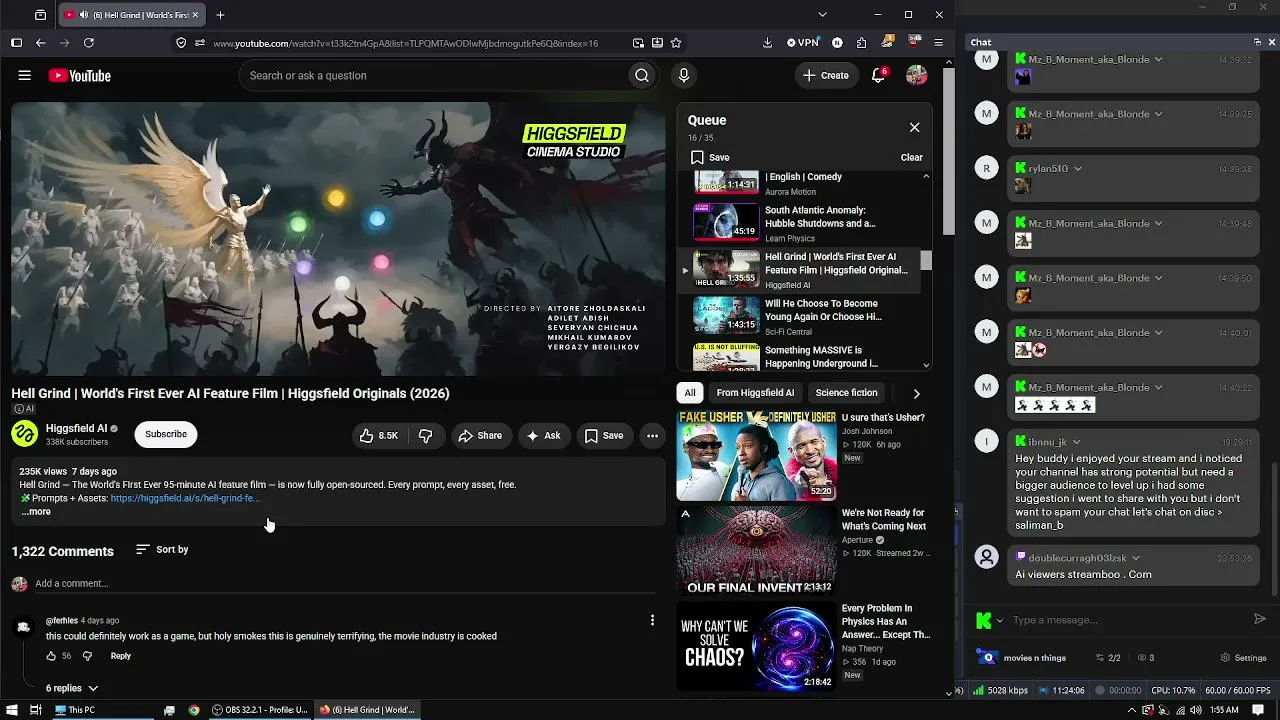Image resolution: width=1280 pixels, height=720 pixels.
Task: Select the 'Science fiction' filter chip
Action: pyautogui.click(x=846, y=393)
